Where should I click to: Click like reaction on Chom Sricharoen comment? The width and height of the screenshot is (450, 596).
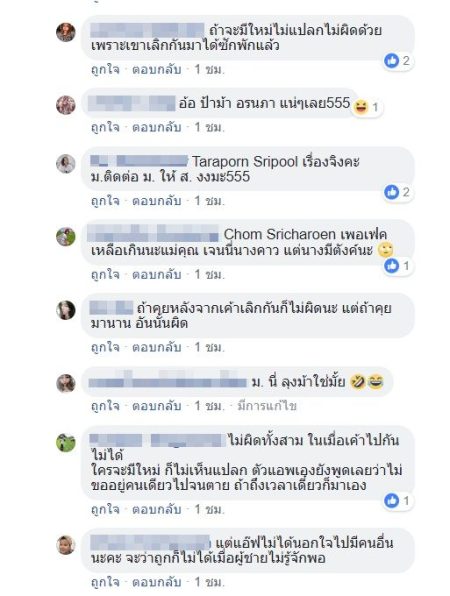pyautogui.click(x=391, y=265)
